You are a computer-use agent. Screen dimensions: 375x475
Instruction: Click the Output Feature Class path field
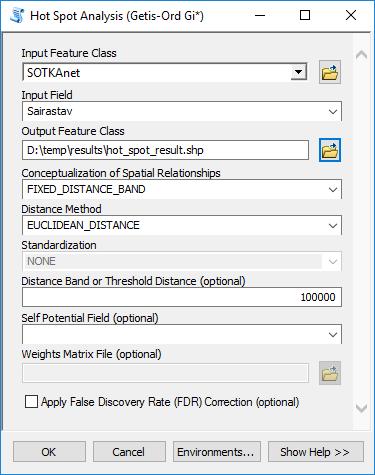(165, 150)
